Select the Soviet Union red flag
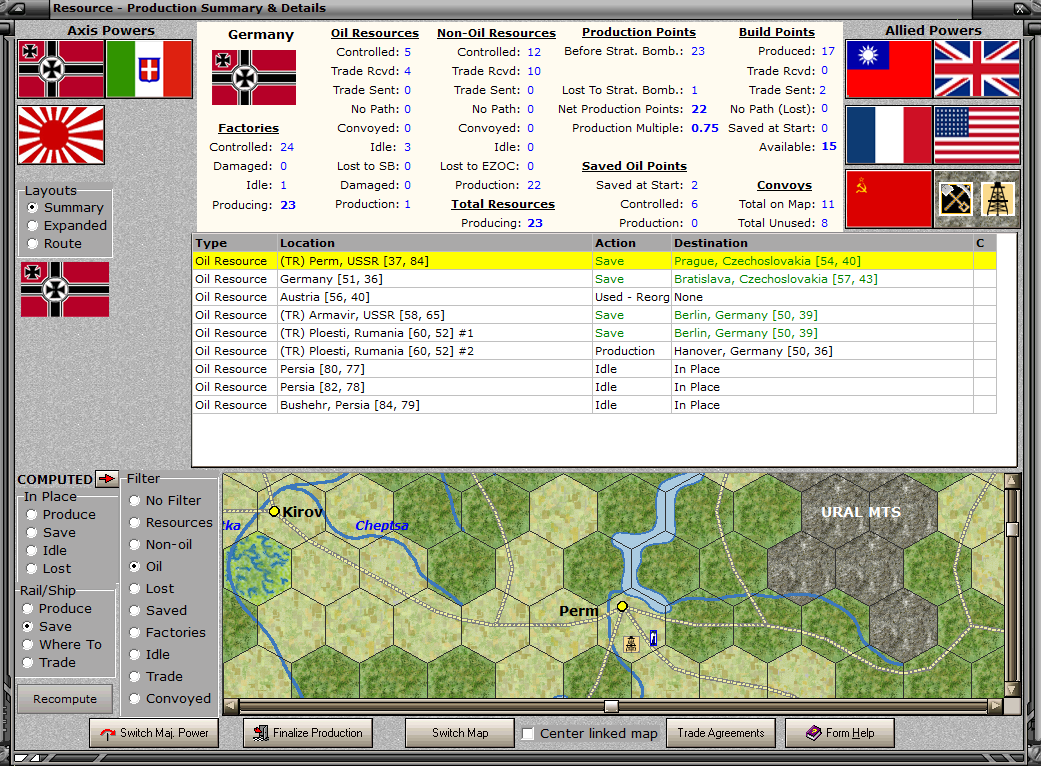This screenshot has height=766, width=1041. pos(889,199)
